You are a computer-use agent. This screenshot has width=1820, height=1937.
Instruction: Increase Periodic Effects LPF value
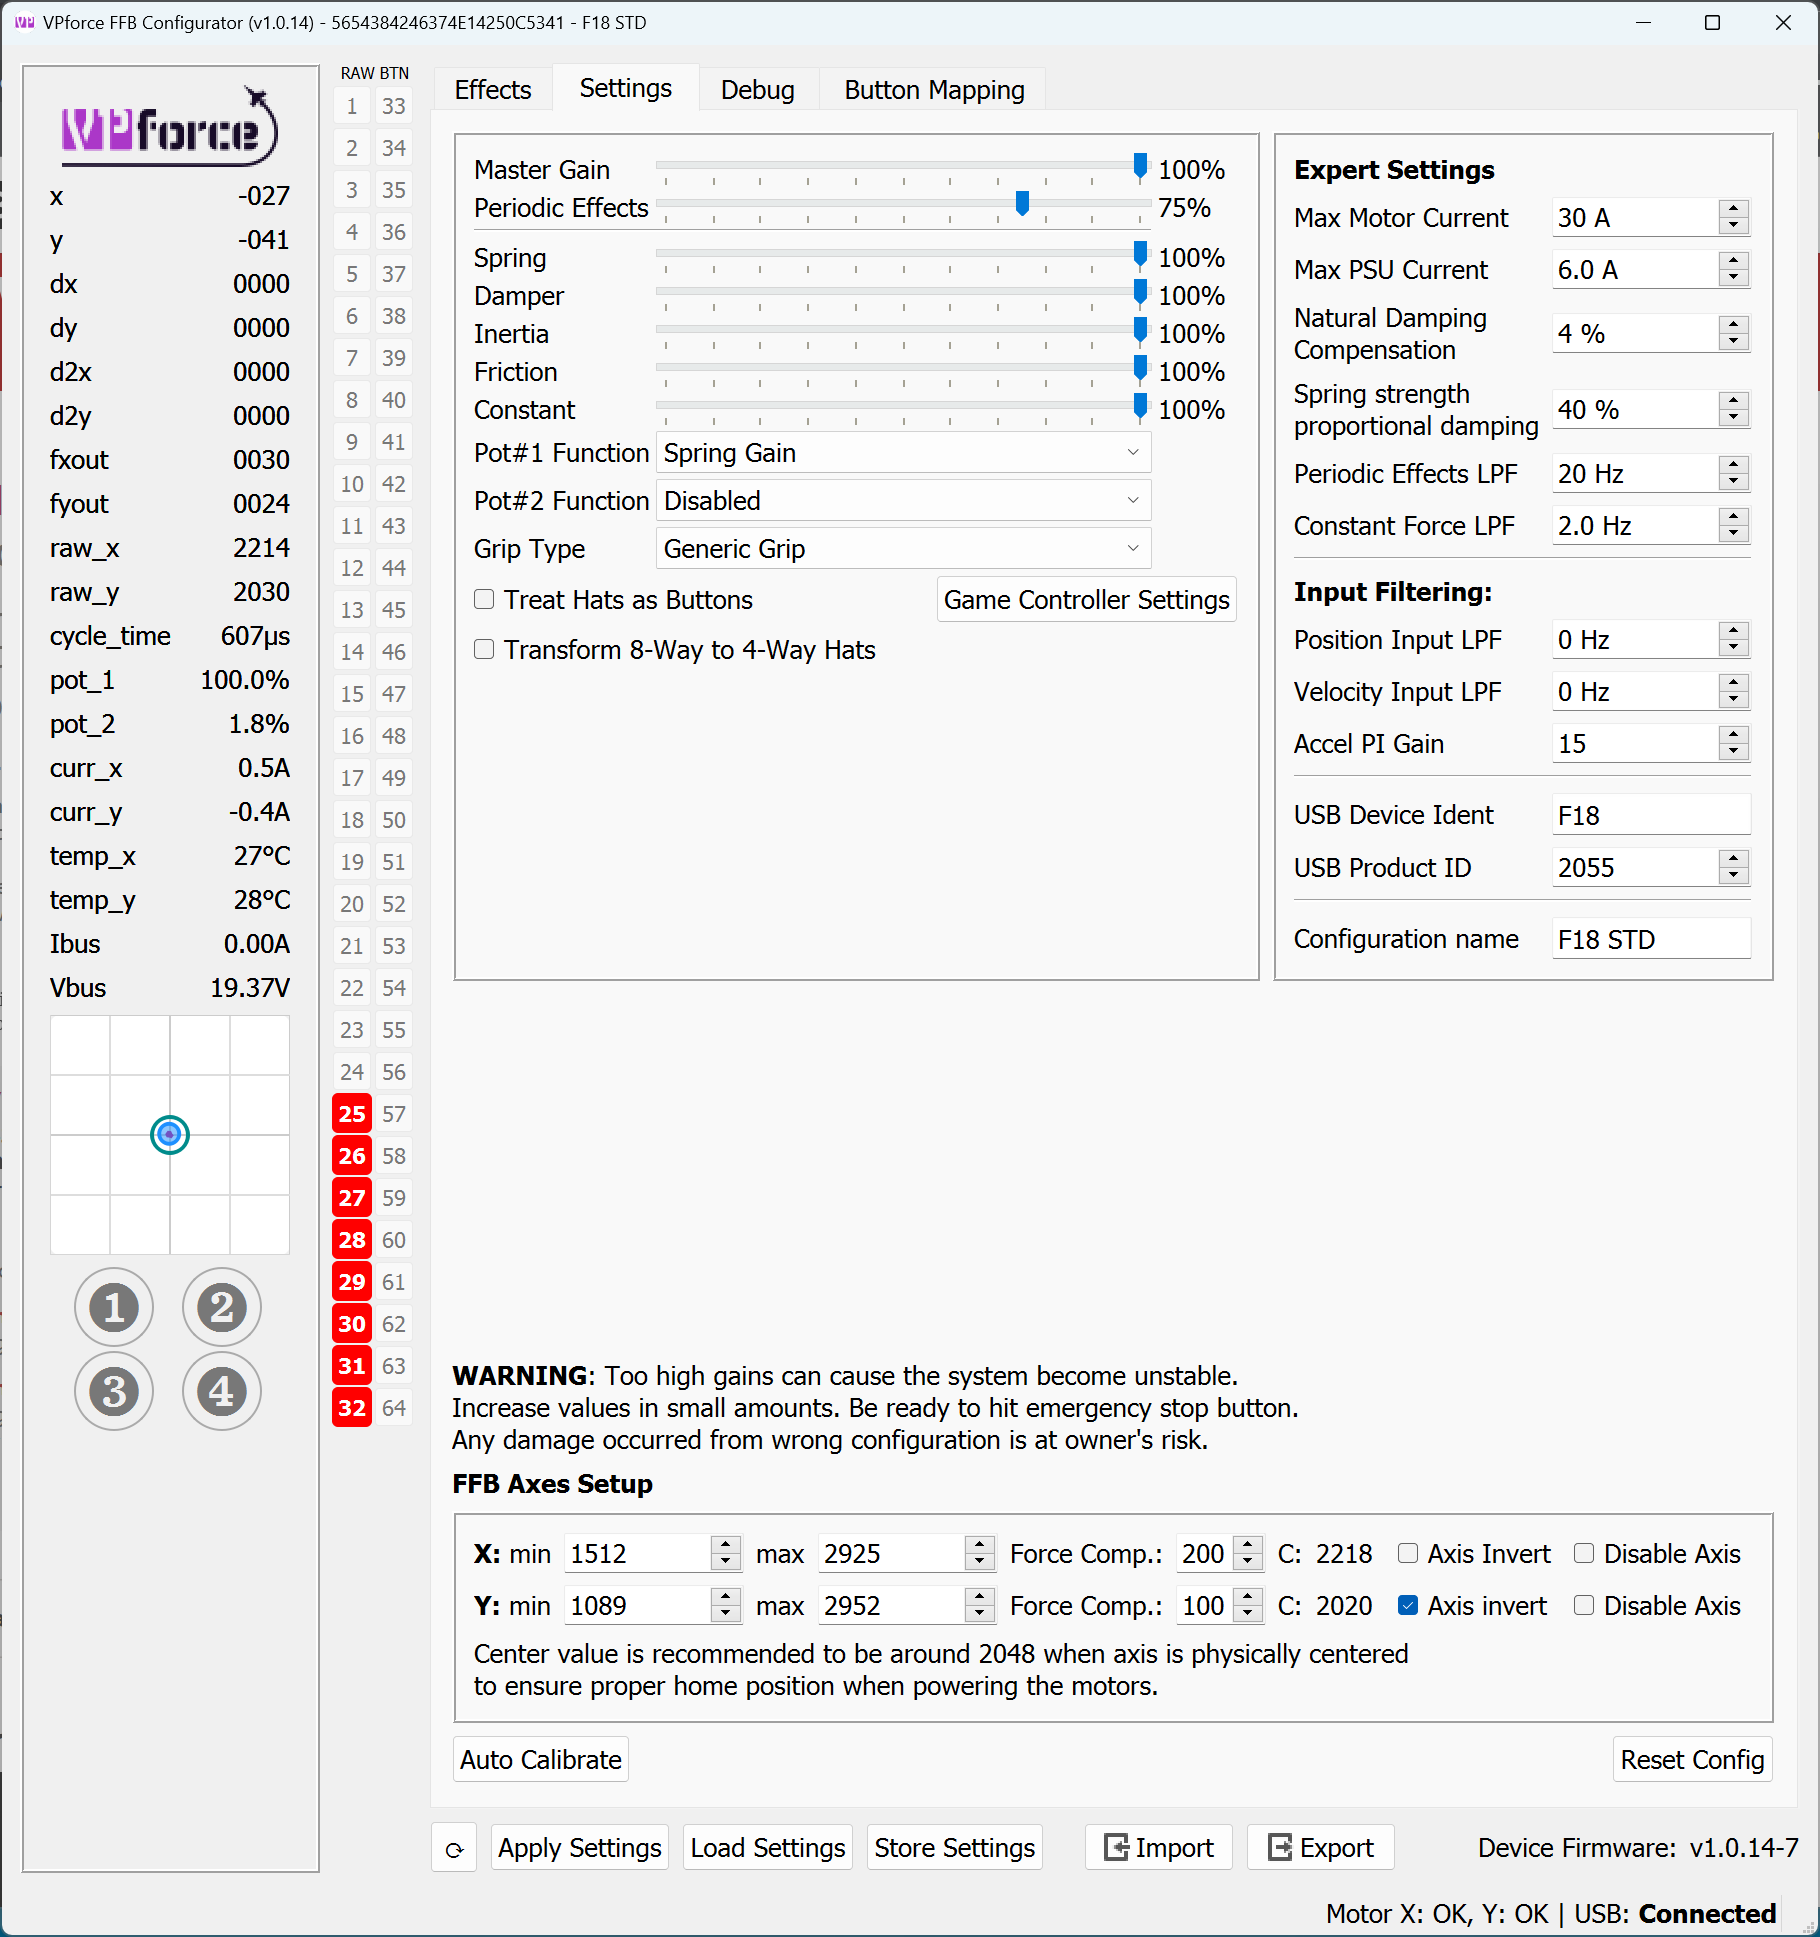1734,465
